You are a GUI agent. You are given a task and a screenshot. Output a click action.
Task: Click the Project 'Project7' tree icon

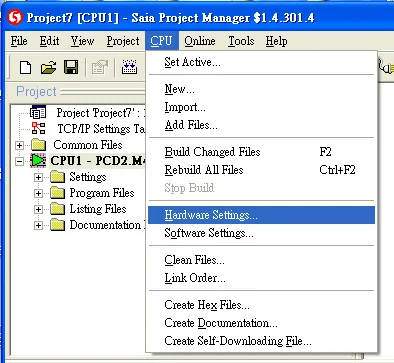38,113
